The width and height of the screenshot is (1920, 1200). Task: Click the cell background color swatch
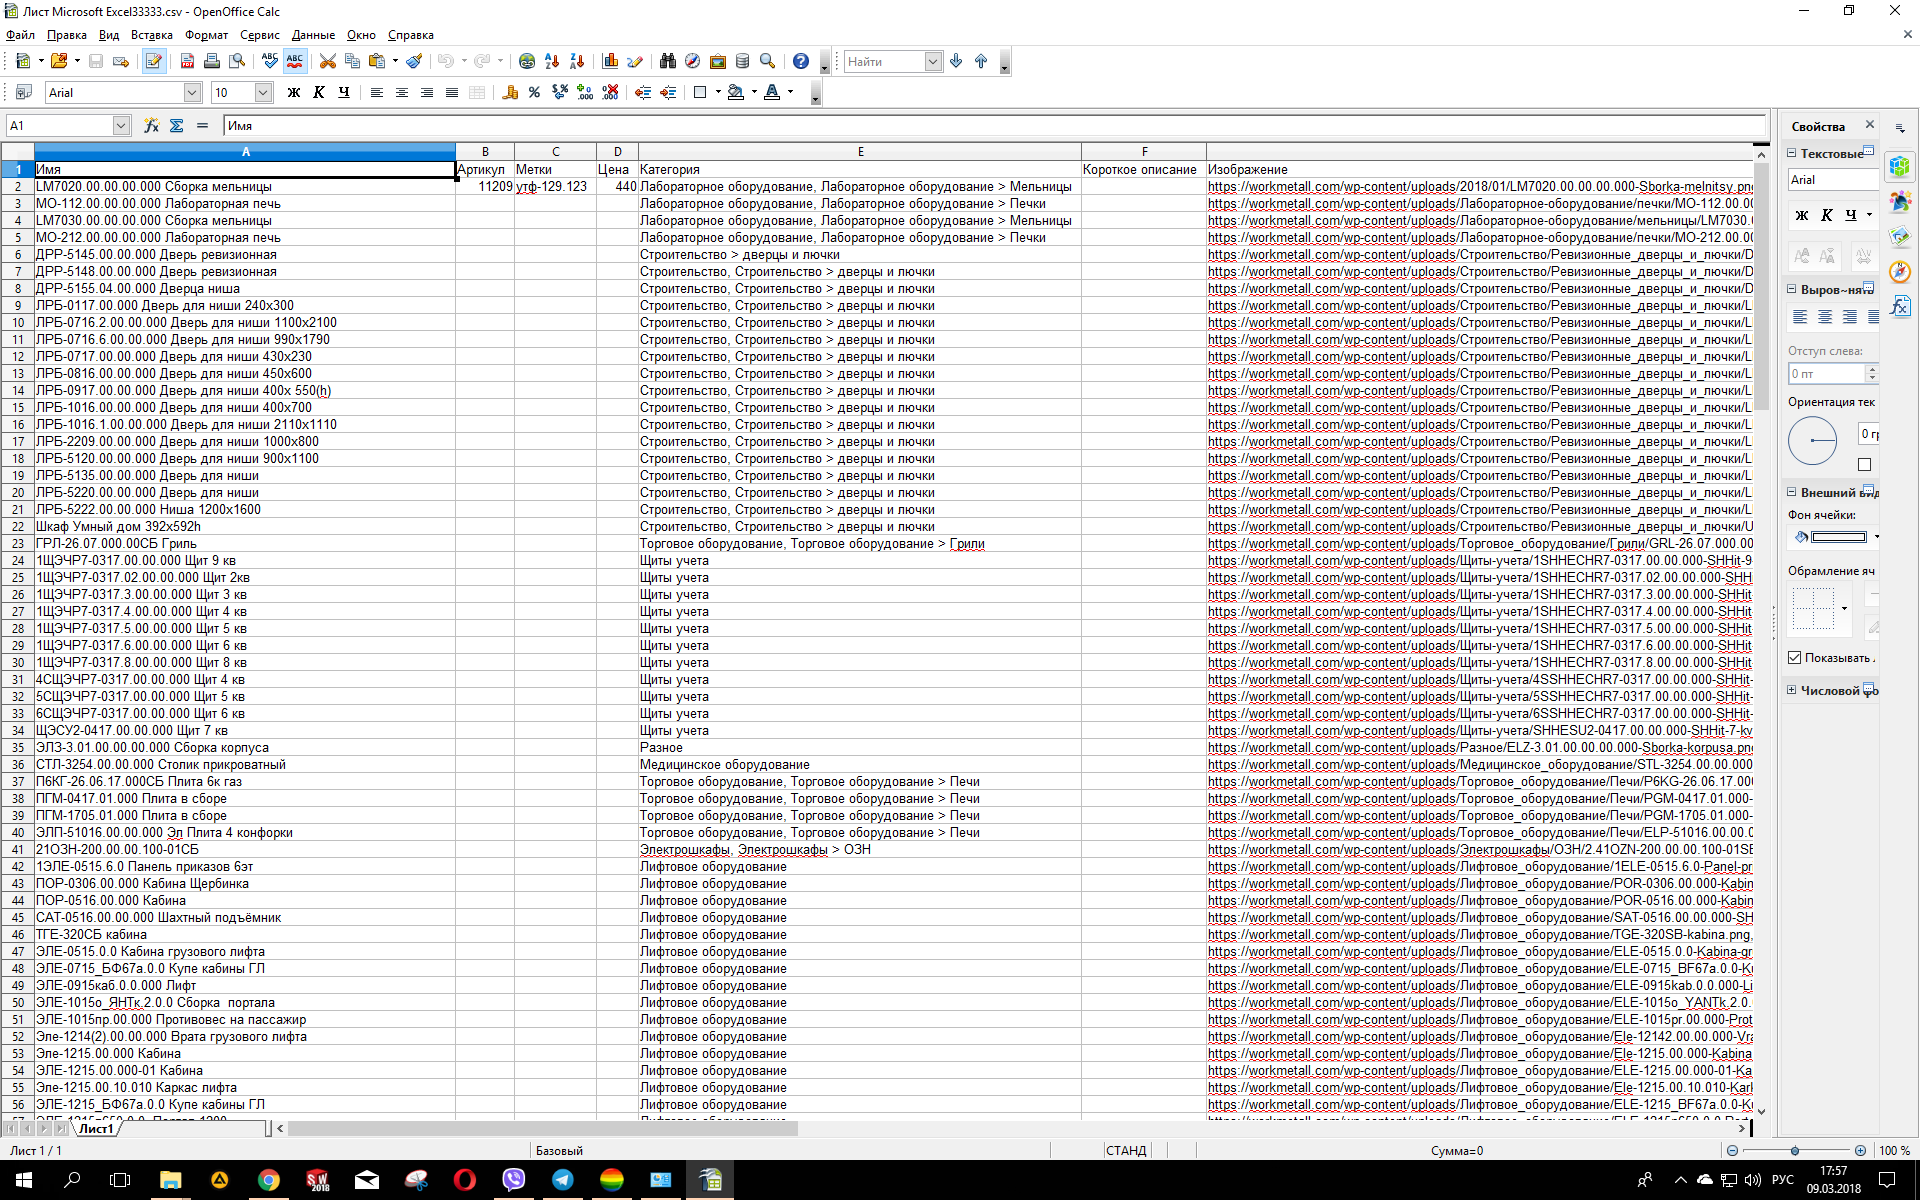(x=1838, y=538)
